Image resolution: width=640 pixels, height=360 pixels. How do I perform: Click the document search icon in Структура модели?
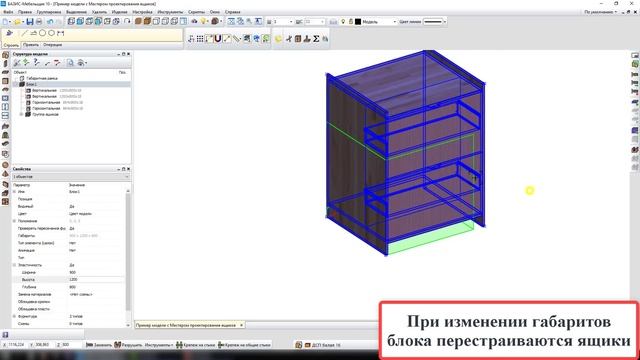tap(70, 62)
